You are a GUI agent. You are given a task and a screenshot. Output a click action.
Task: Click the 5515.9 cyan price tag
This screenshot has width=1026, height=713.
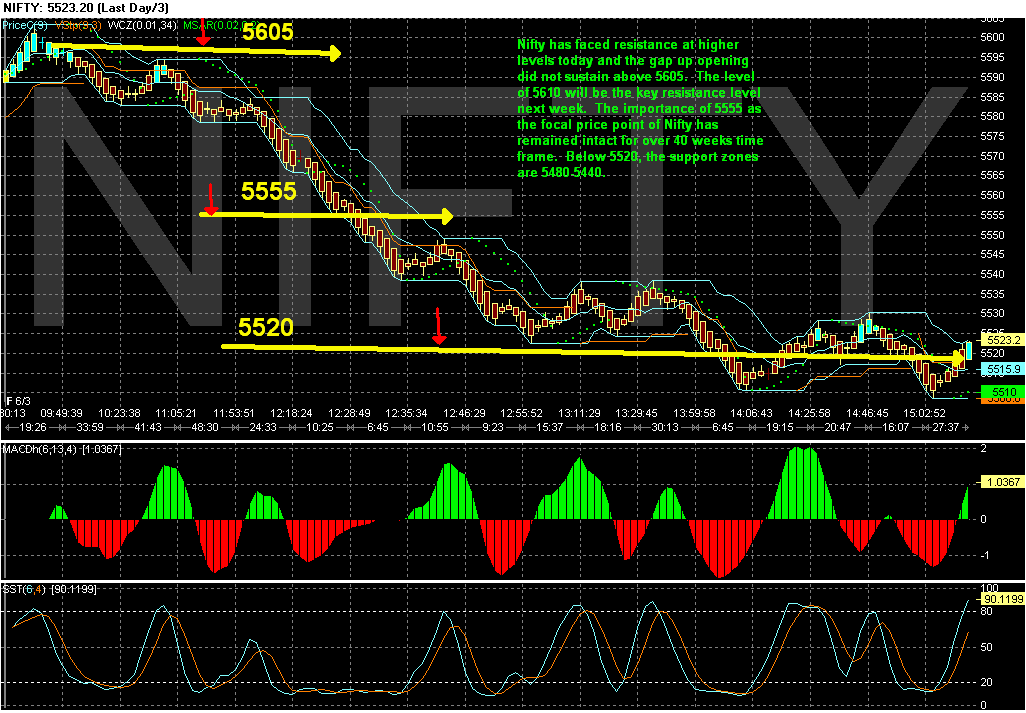pos(1002,370)
